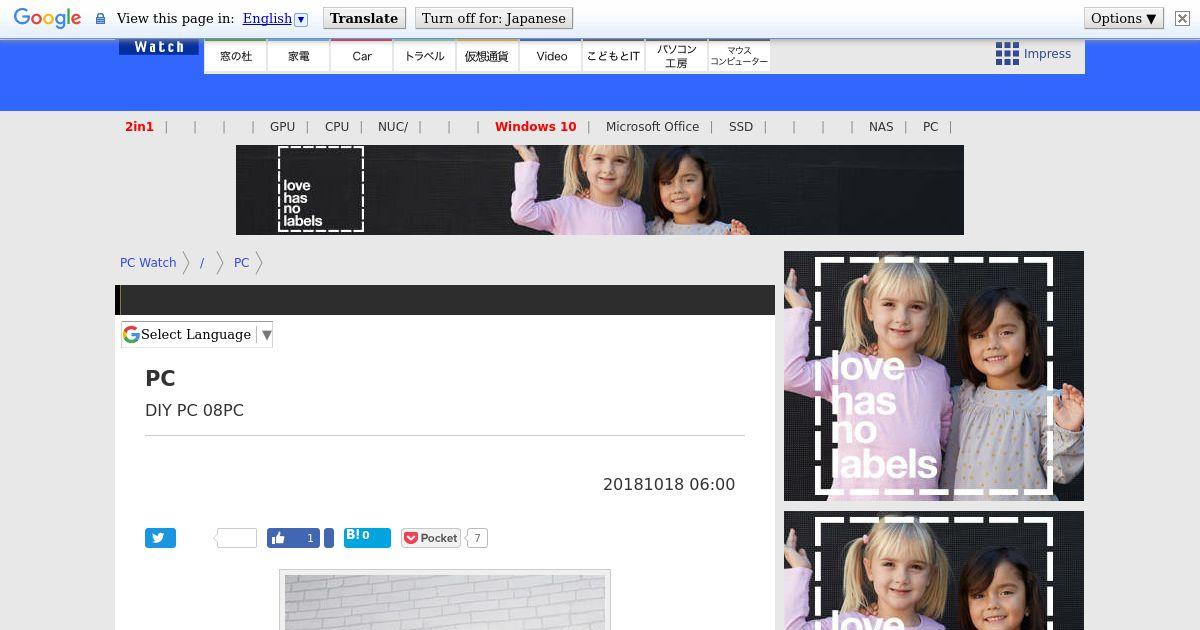
Task: Open the English language dropdown
Action: click(x=275, y=18)
